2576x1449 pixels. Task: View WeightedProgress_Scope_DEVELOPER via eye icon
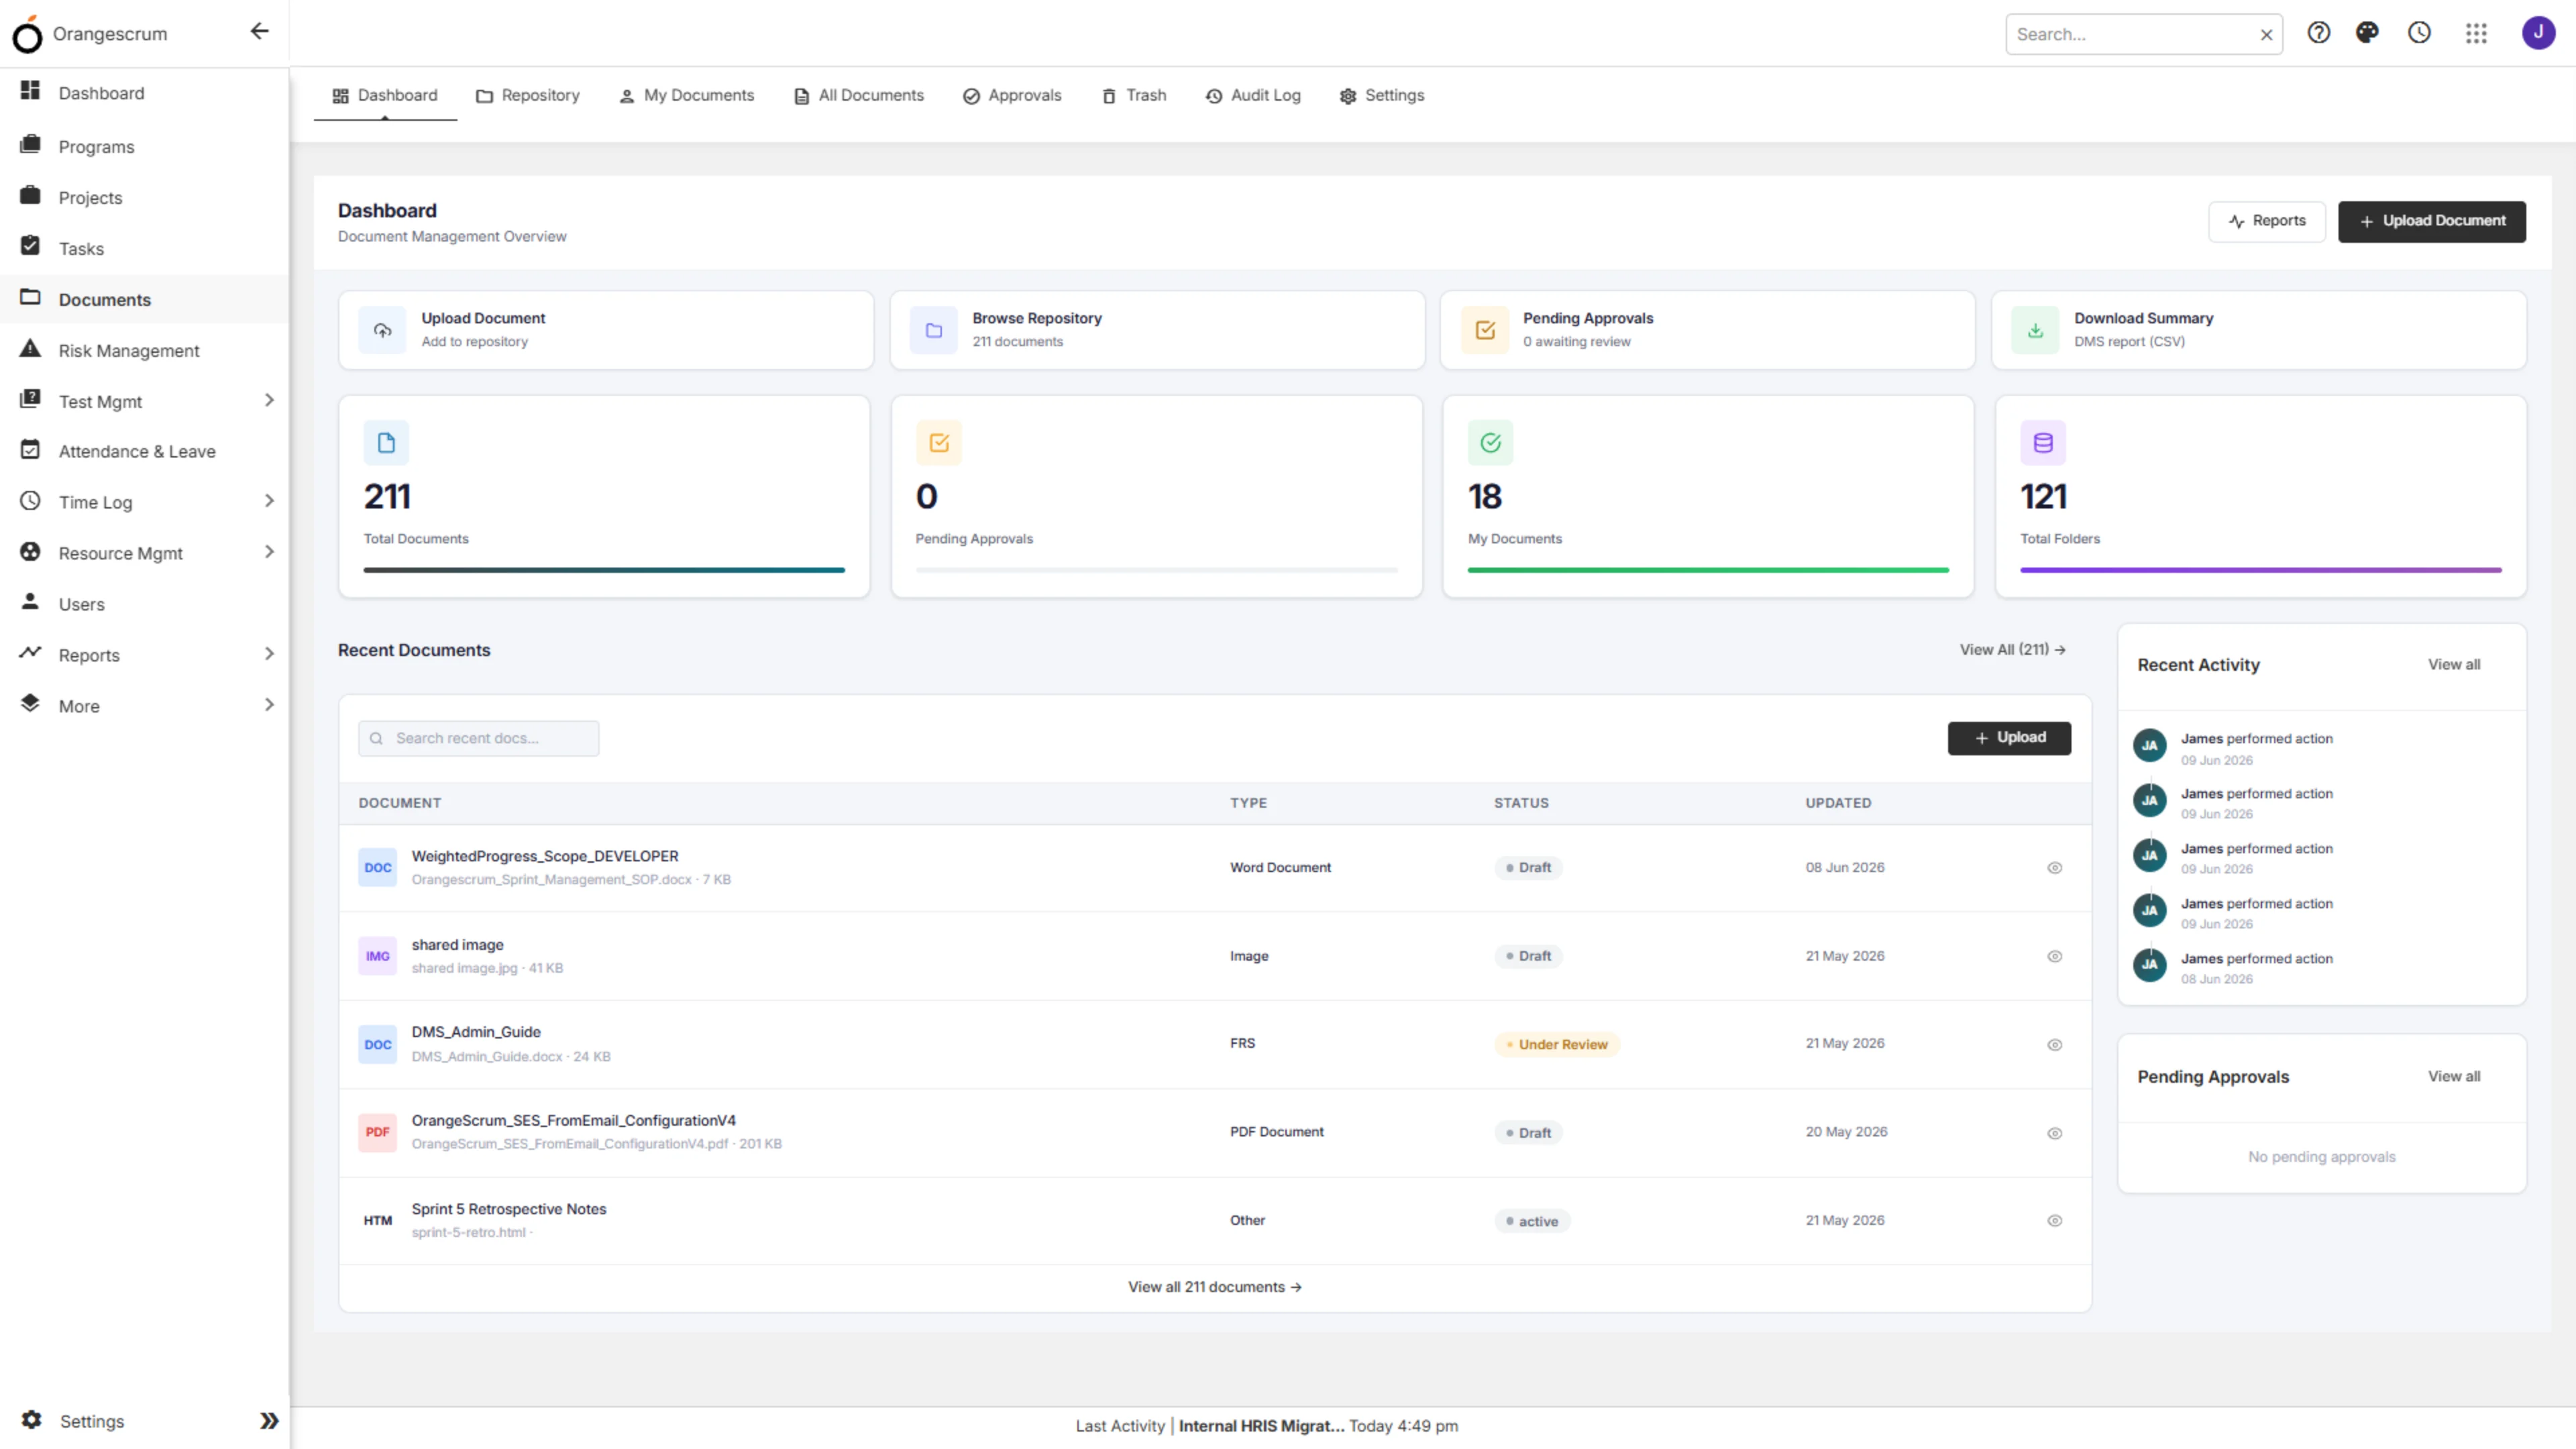point(2054,868)
